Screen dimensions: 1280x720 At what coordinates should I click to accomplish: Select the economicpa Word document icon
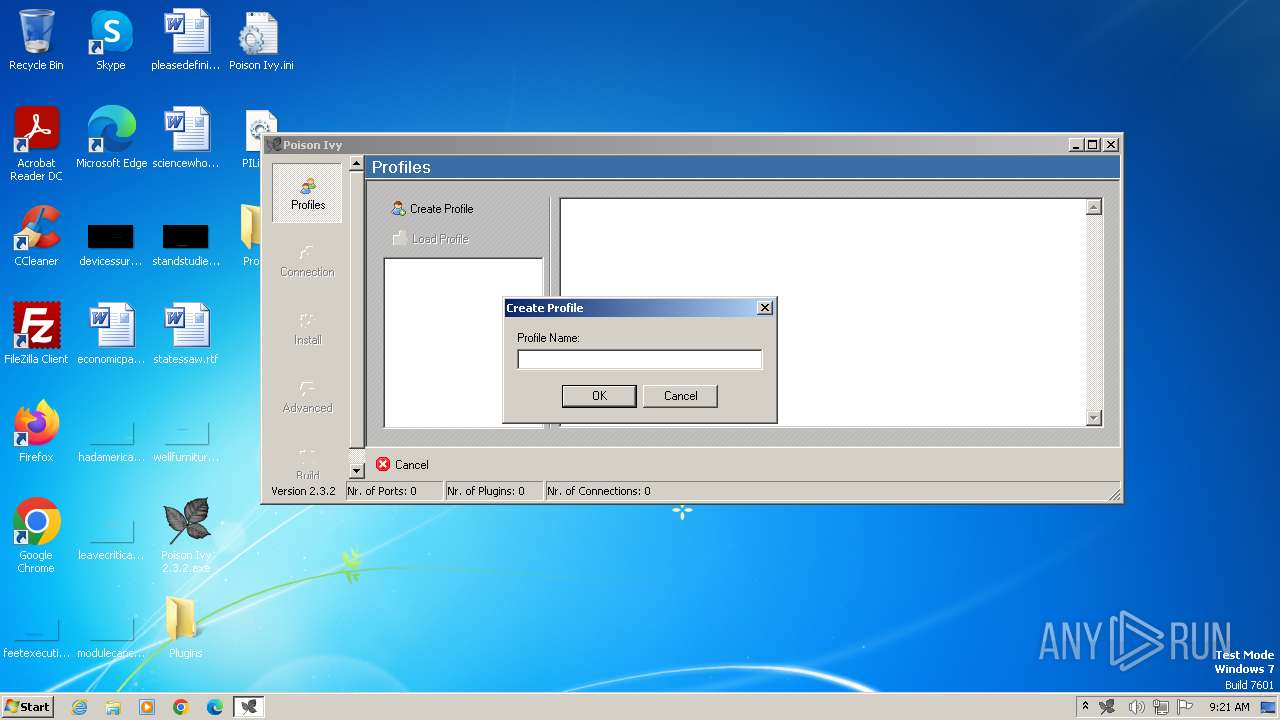[111, 334]
